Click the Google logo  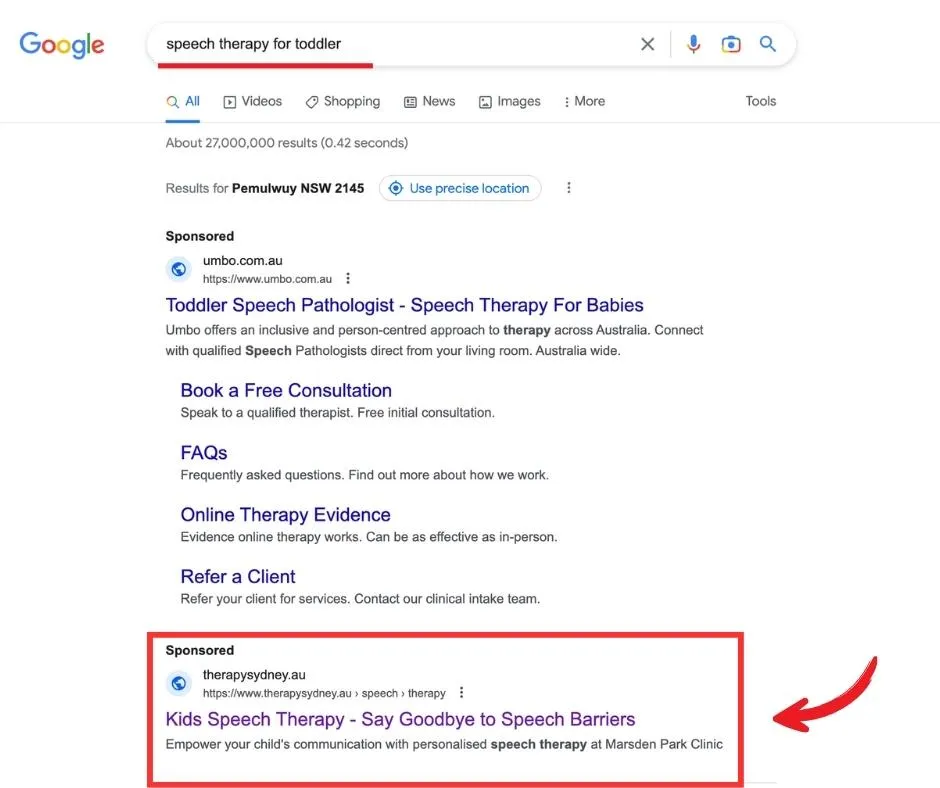coord(62,45)
